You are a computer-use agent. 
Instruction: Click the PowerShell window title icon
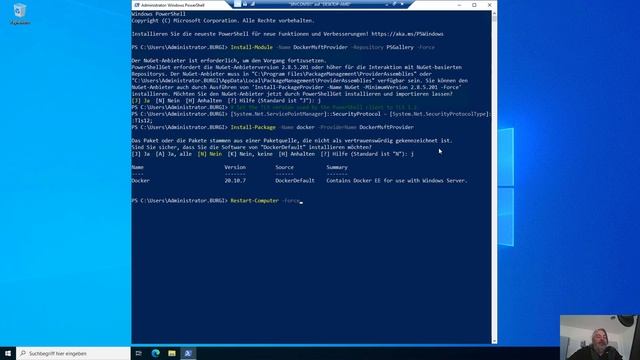pos(137,5)
